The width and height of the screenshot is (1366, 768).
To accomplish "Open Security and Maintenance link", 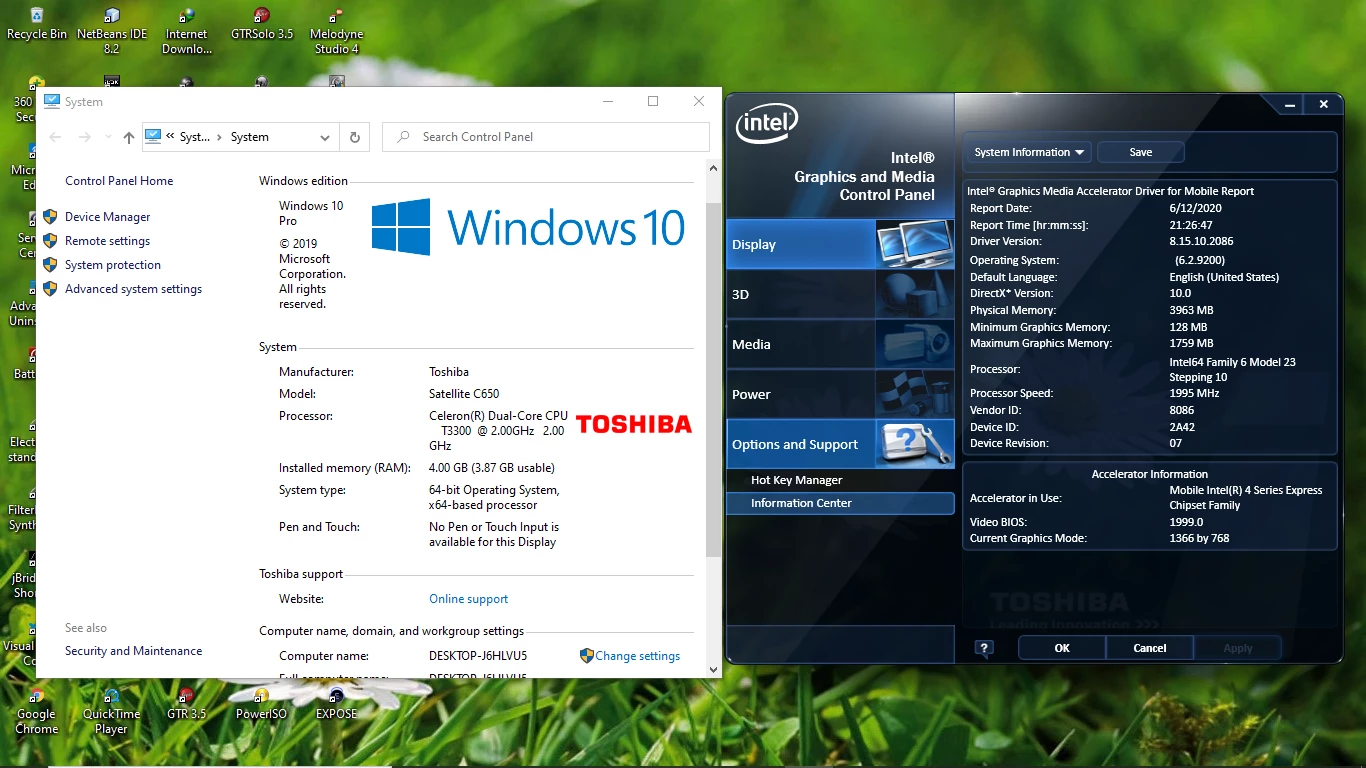I will coord(134,651).
